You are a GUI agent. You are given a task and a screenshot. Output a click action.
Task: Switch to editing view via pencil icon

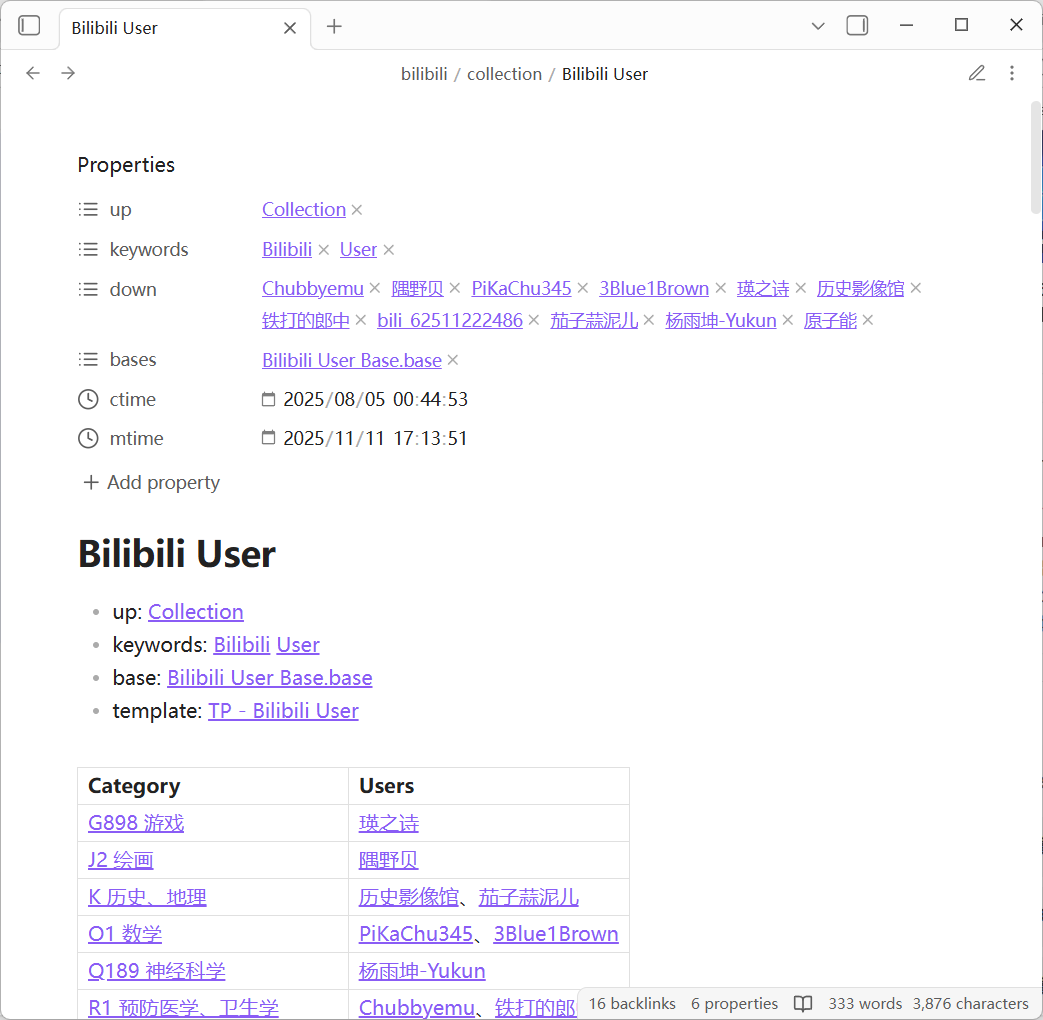pos(977,73)
